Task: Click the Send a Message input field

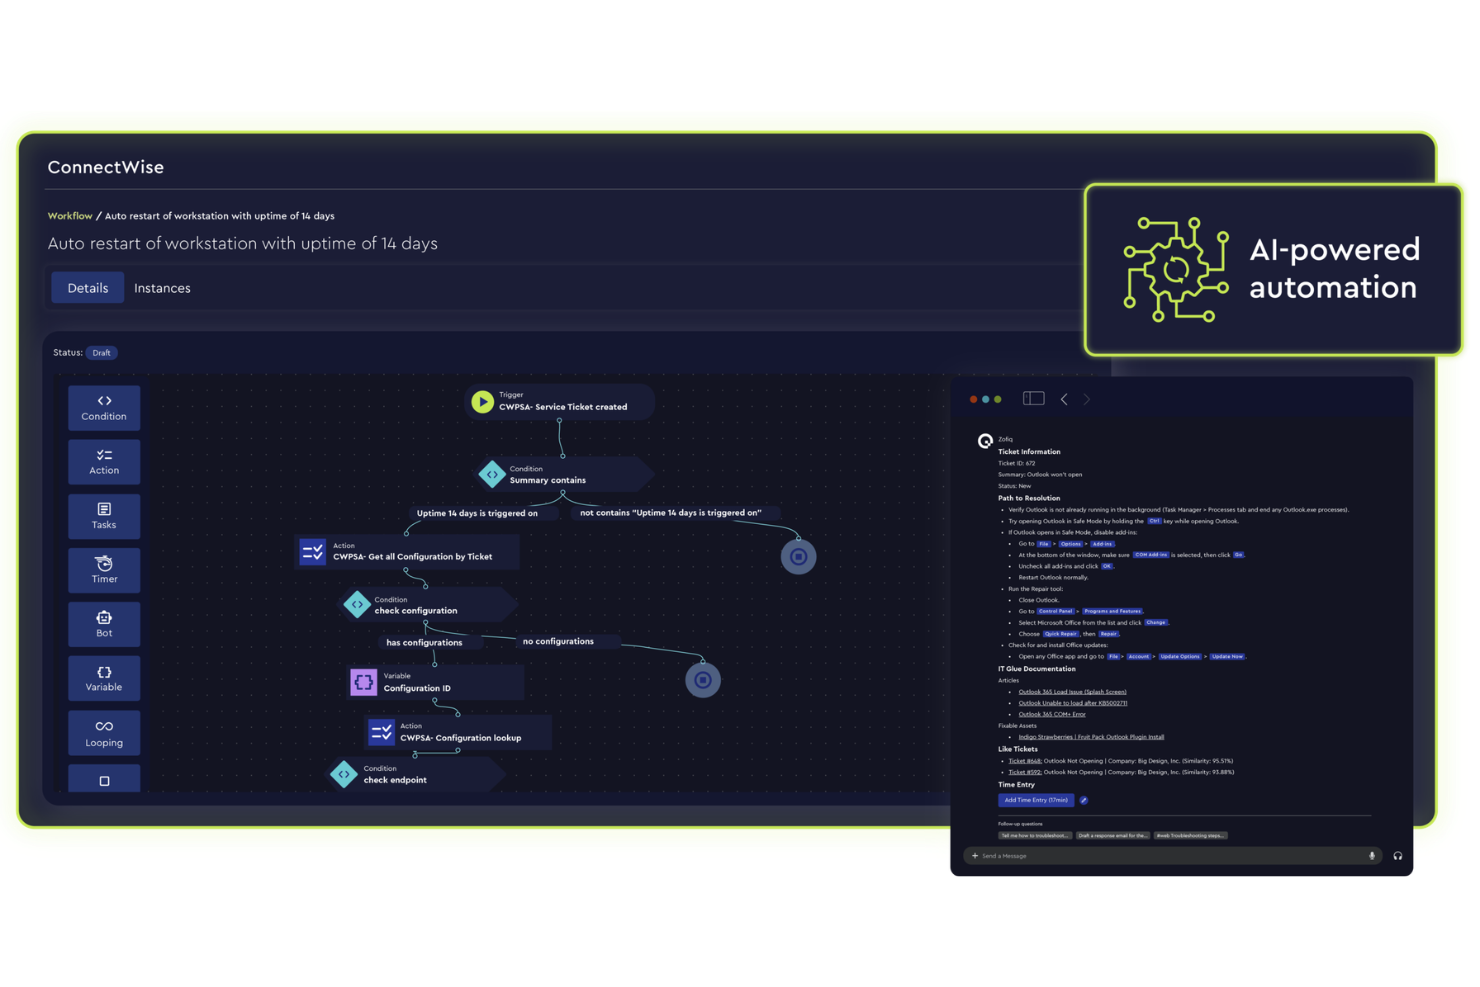Action: pyautogui.click(x=1172, y=856)
